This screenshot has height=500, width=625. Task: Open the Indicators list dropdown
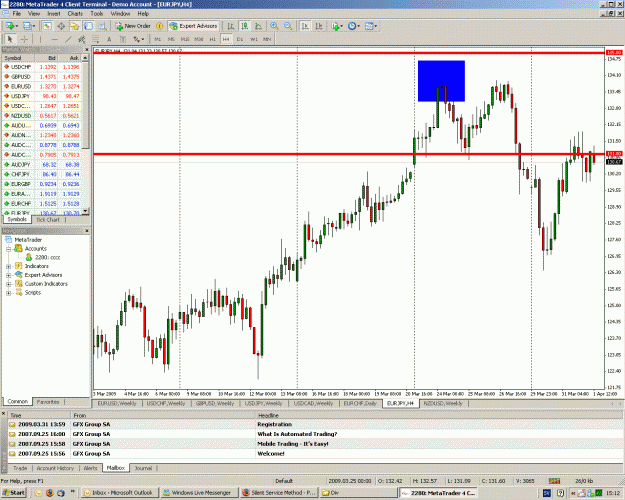click(x=336, y=26)
